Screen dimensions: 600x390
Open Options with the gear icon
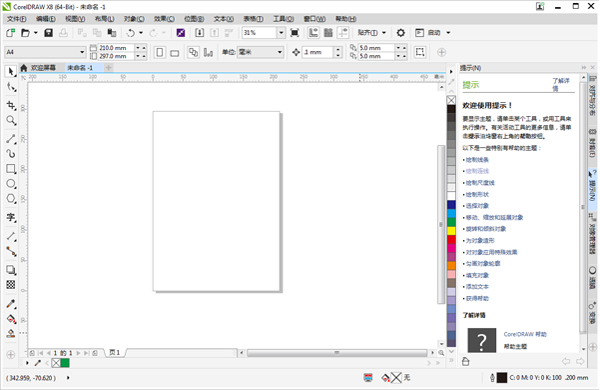click(x=401, y=33)
